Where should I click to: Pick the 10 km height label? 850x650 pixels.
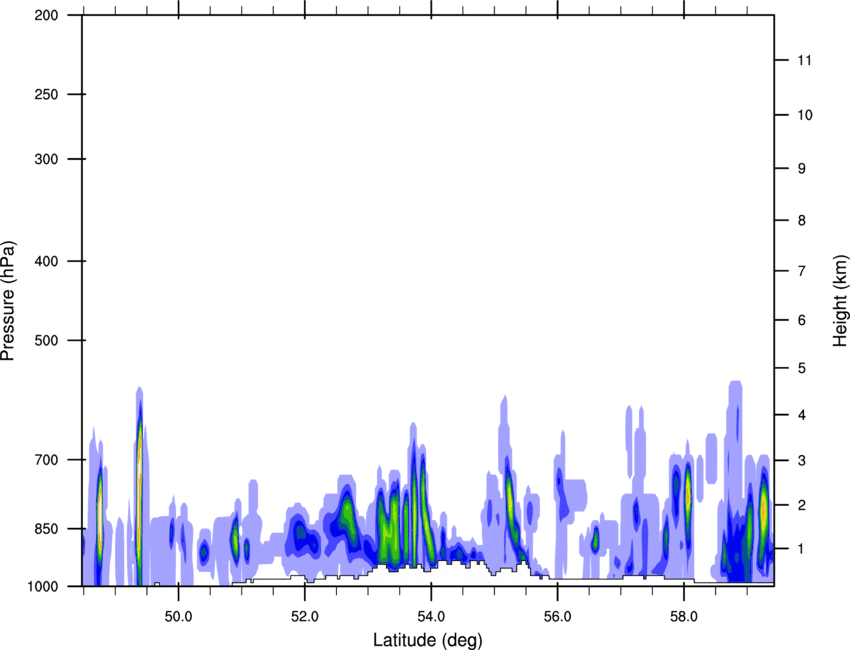point(805,115)
